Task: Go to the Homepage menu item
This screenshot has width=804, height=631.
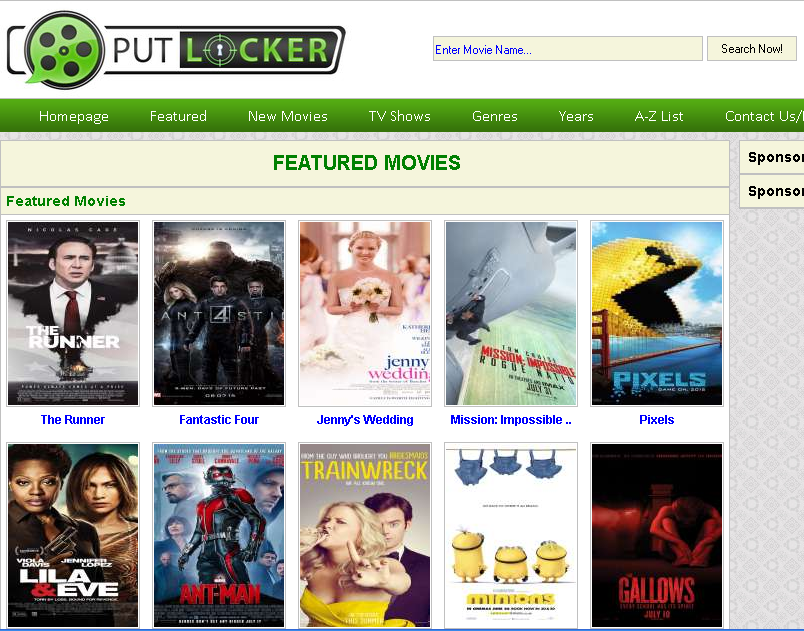Action: point(74,116)
